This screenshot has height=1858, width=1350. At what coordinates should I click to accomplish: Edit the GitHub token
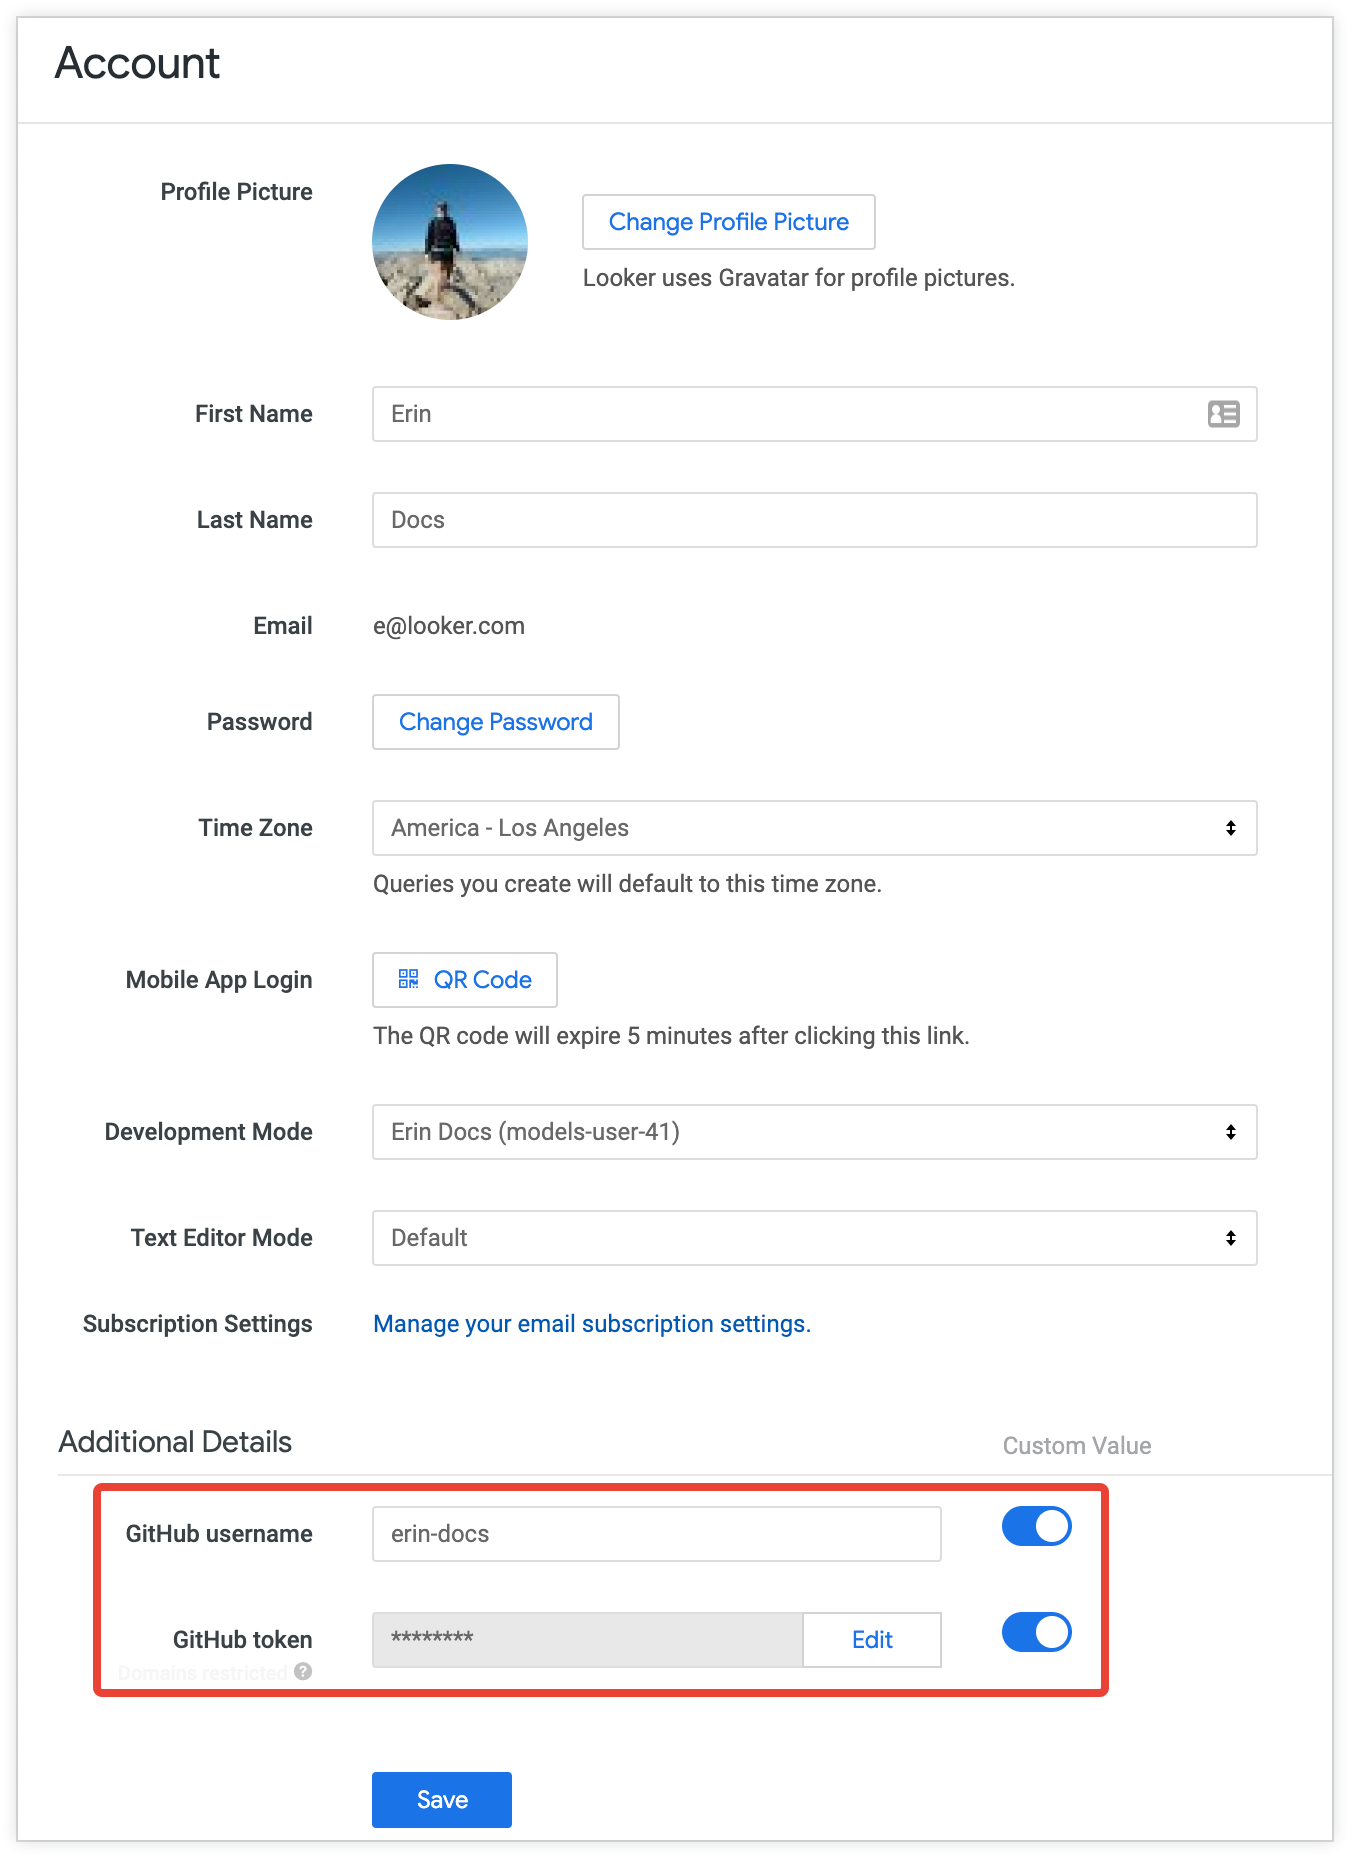[871, 1640]
